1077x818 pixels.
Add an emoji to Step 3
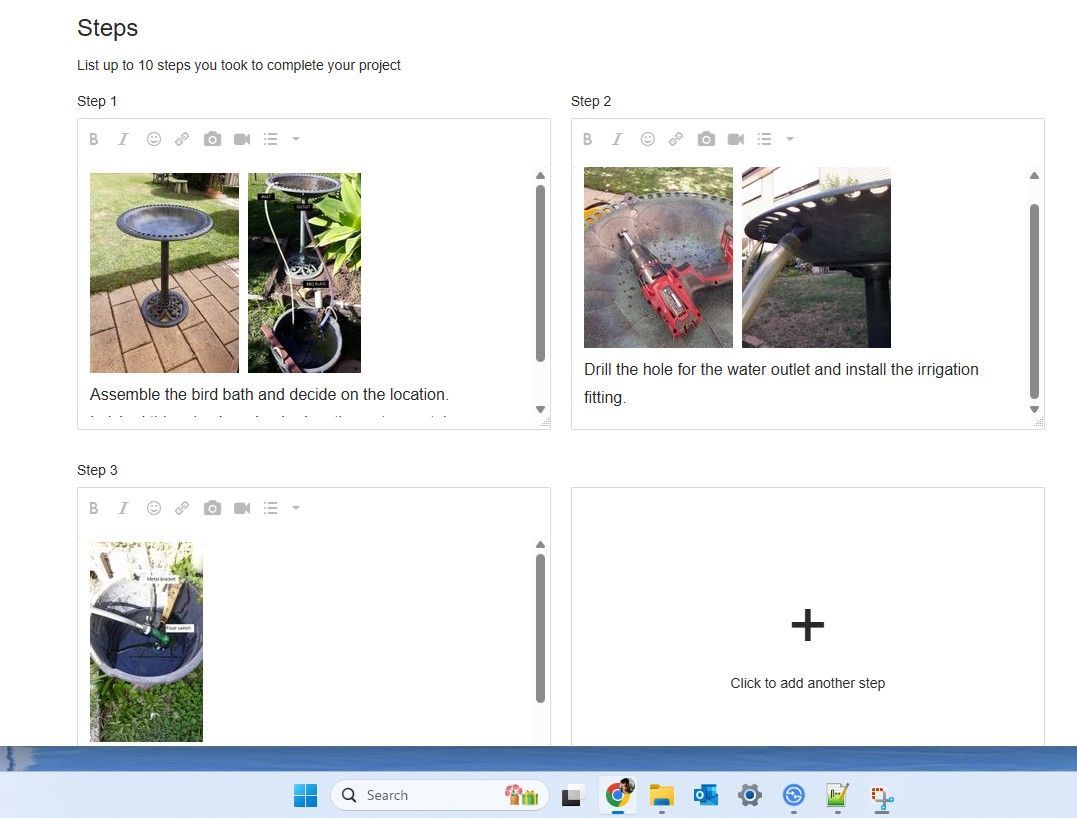[x=153, y=508]
